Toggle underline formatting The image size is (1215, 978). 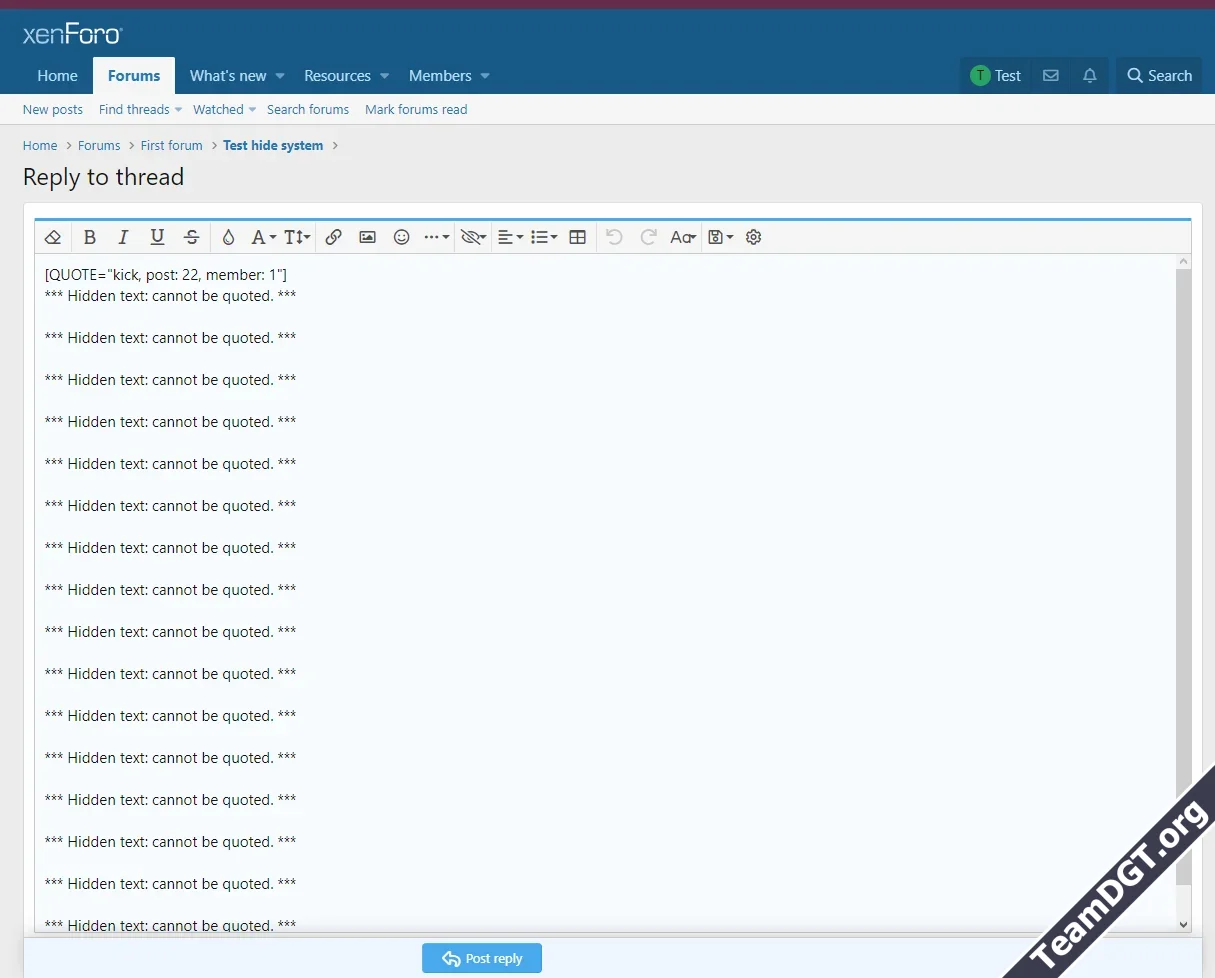pos(157,237)
